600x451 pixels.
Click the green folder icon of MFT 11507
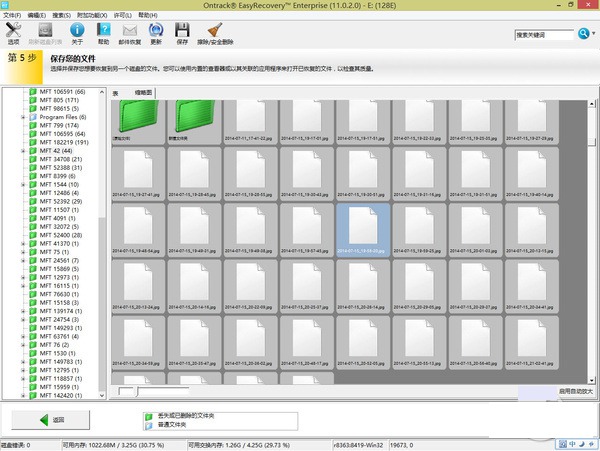click(33, 210)
